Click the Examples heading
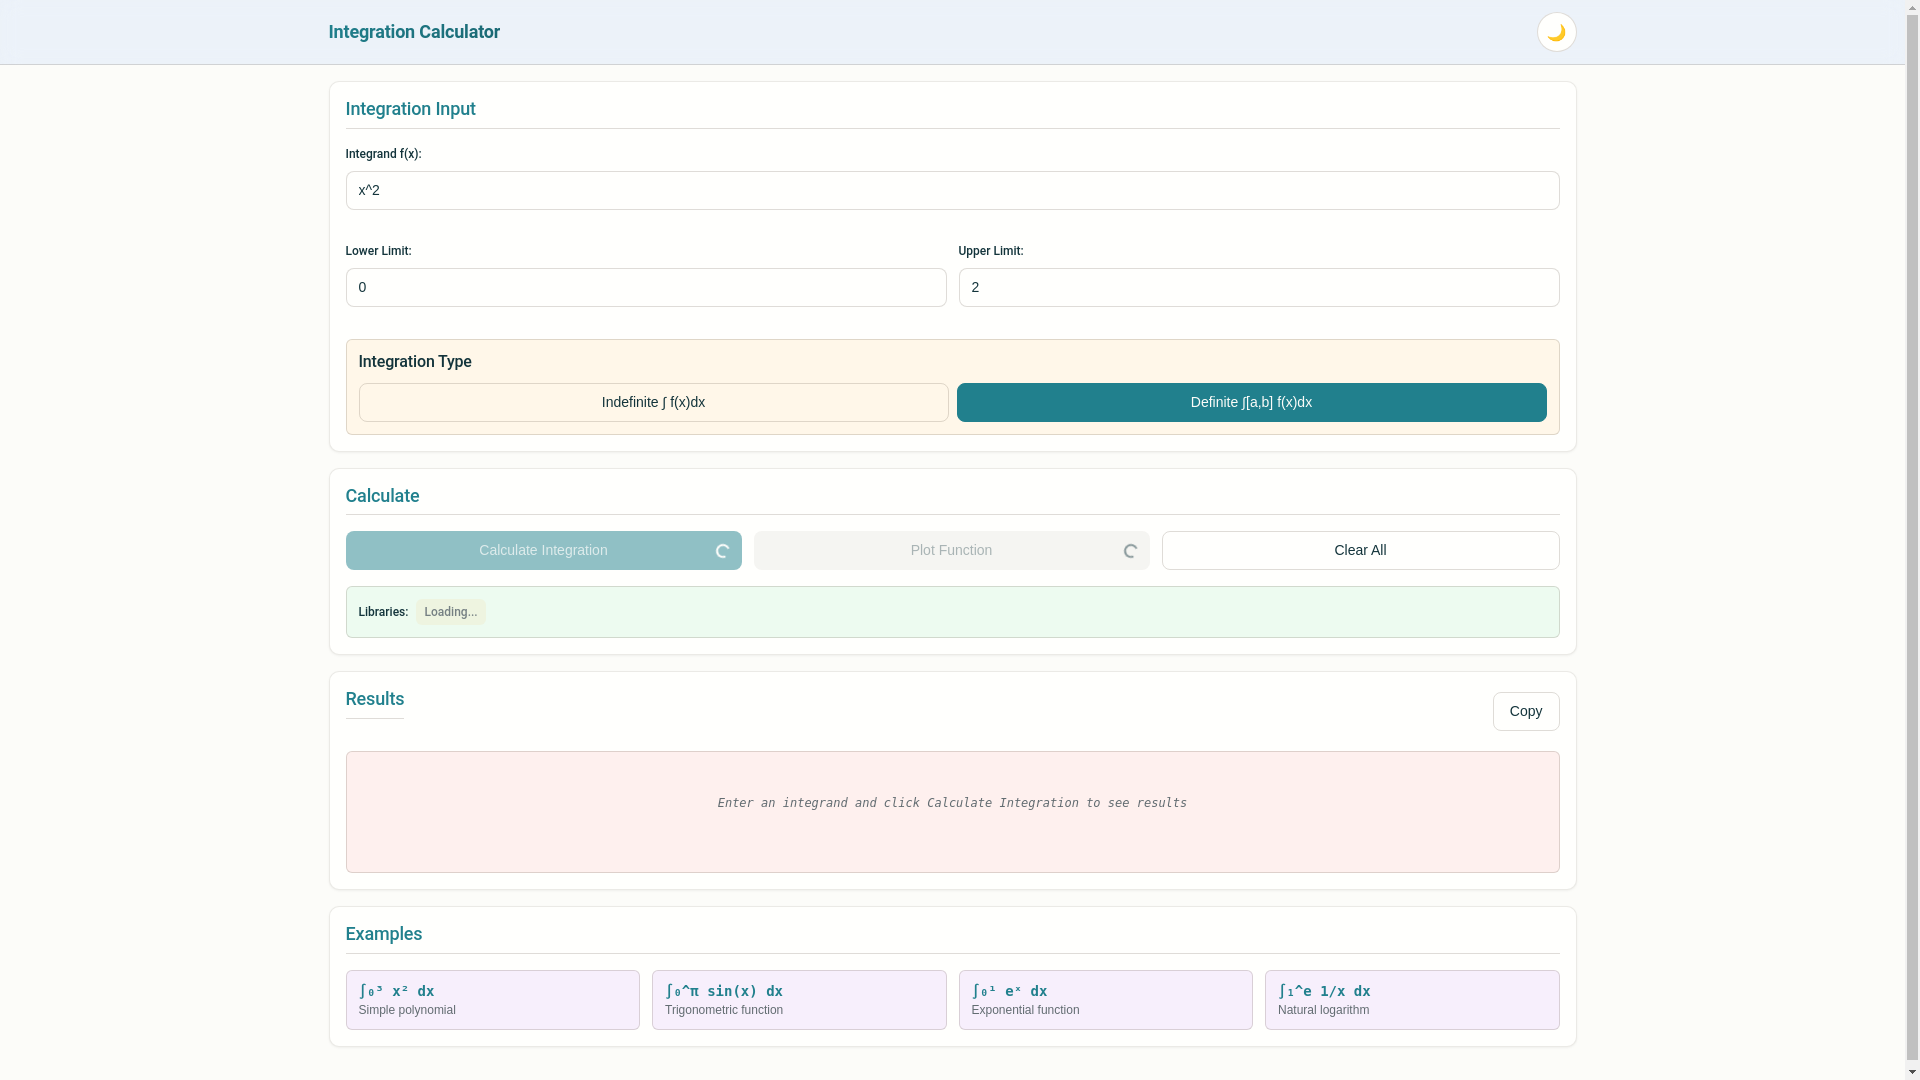This screenshot has width=1920, height=1080. coord(384,934)
